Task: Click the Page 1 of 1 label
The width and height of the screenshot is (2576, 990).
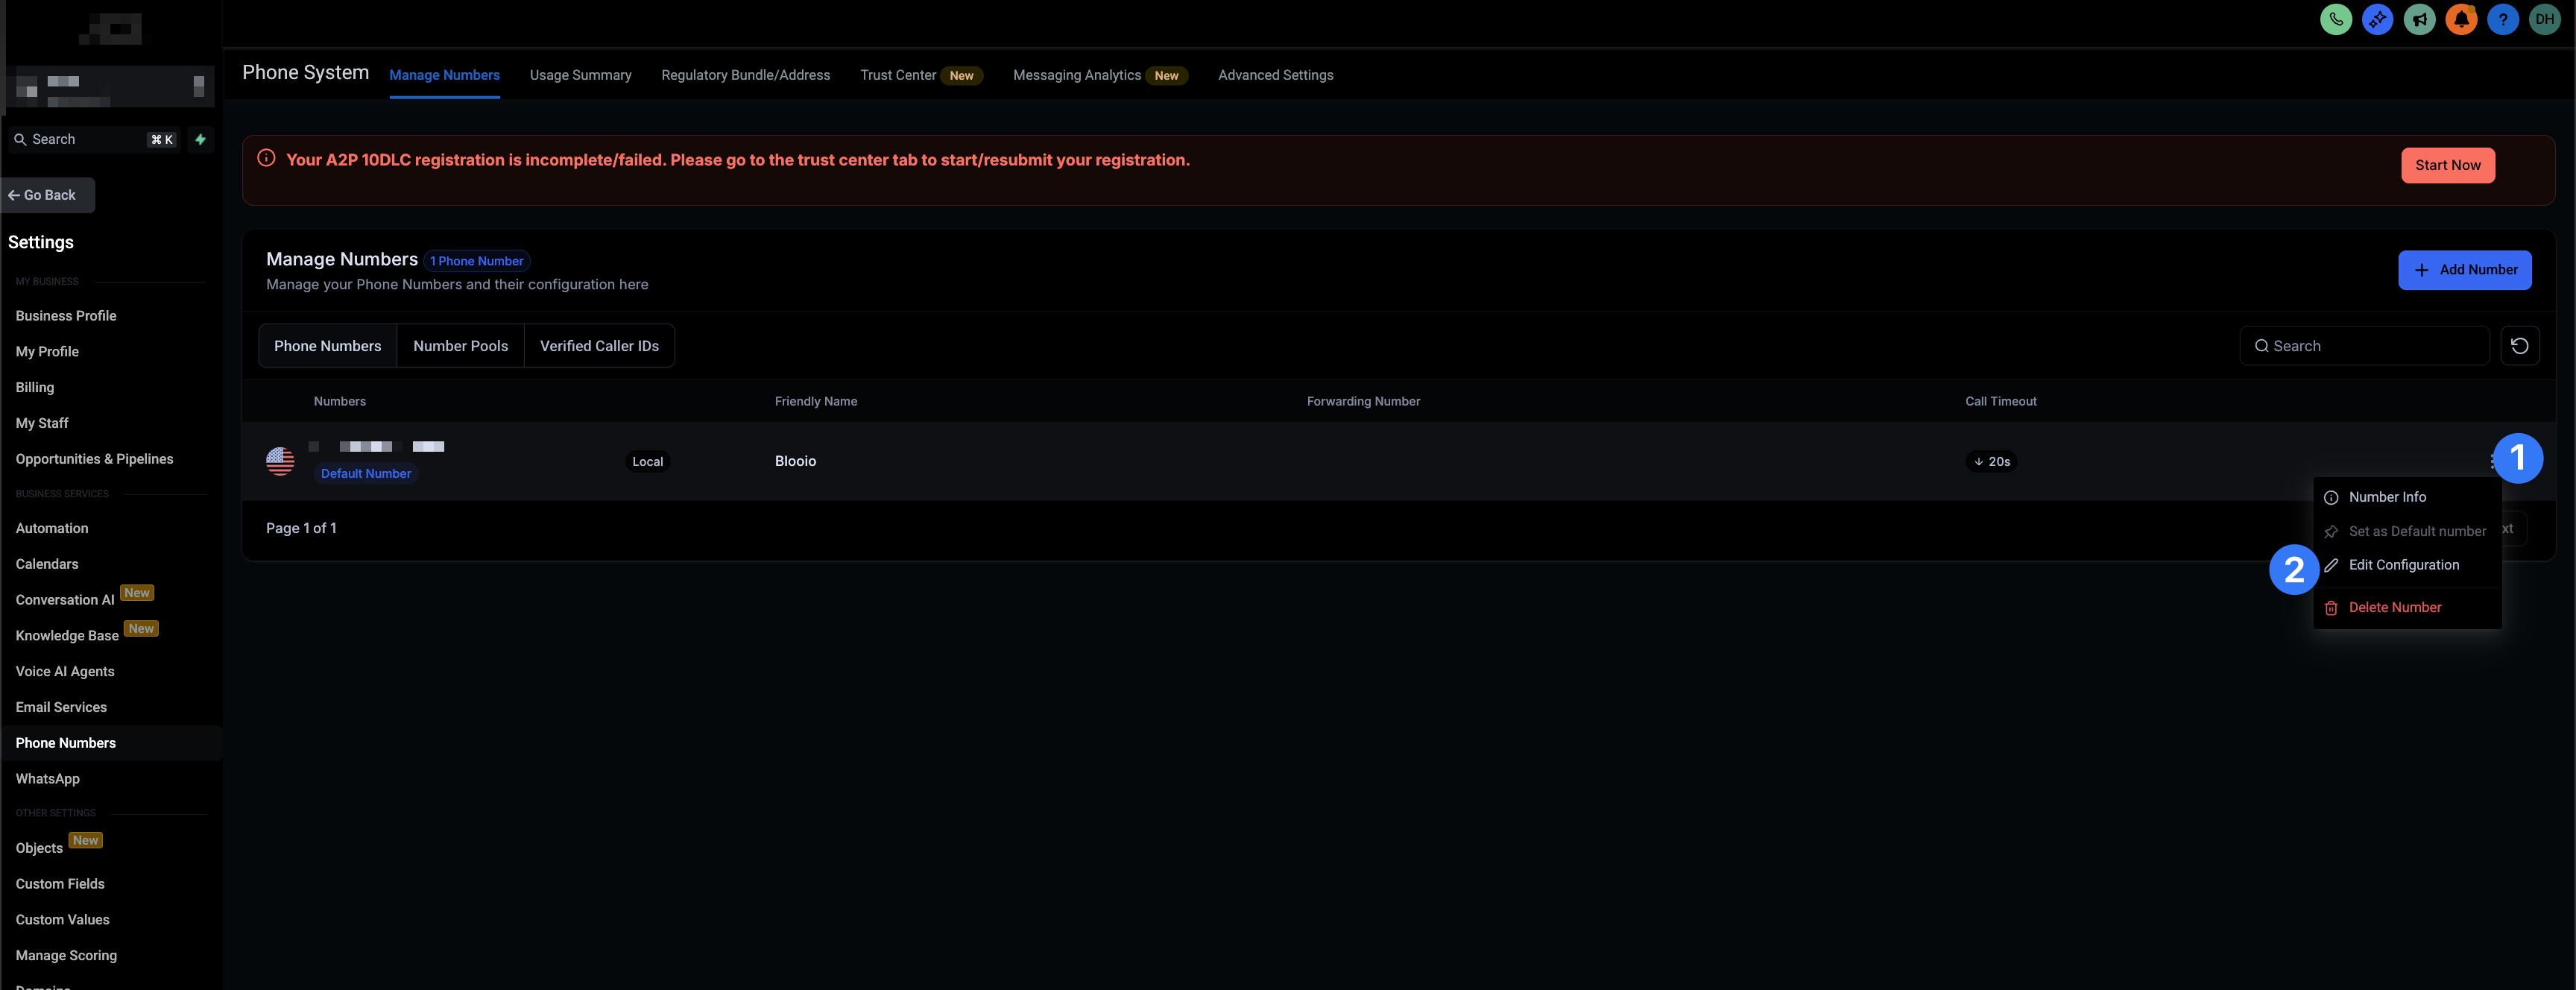Action: [301, 529]
